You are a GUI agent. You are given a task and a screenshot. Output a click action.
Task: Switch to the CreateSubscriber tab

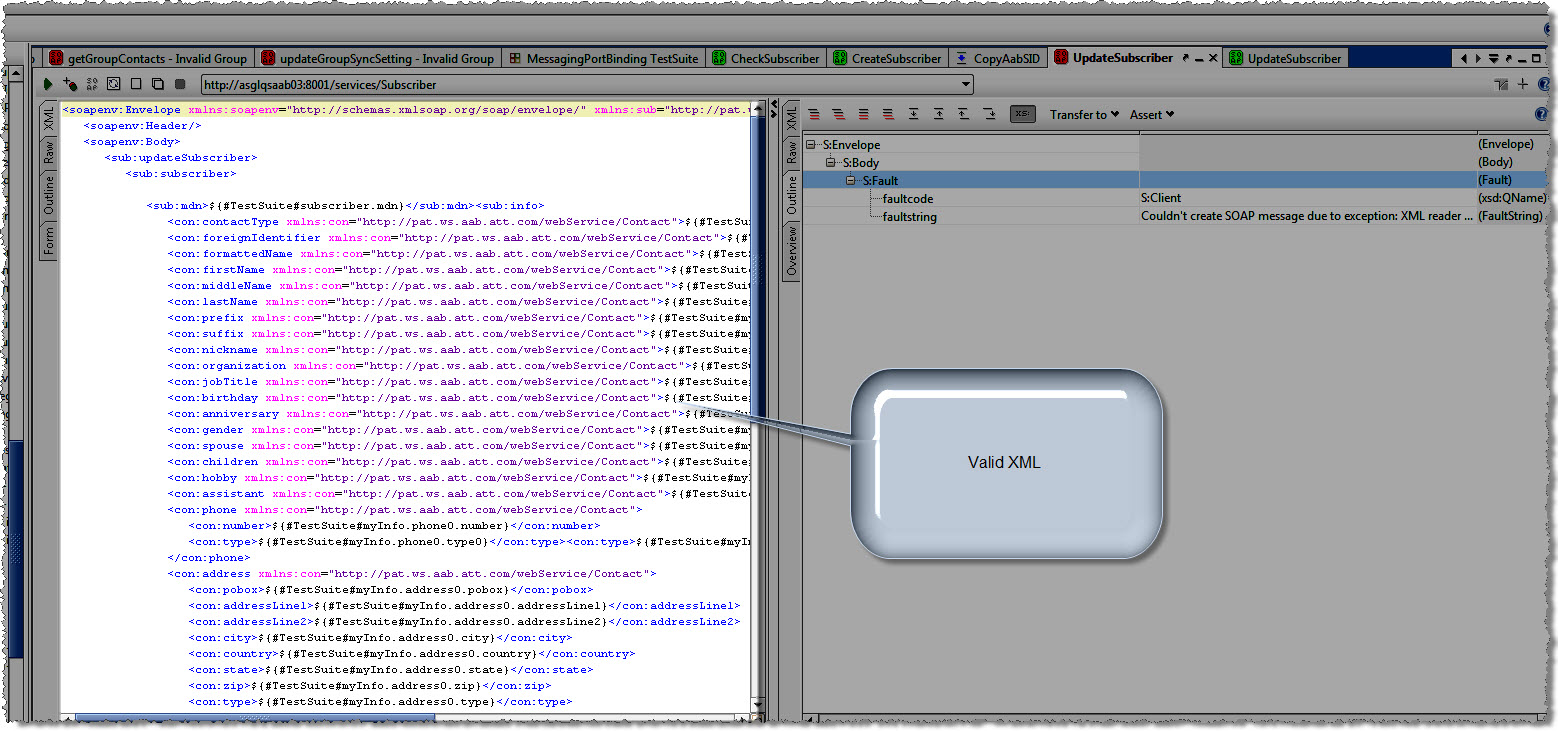[886, 59]
